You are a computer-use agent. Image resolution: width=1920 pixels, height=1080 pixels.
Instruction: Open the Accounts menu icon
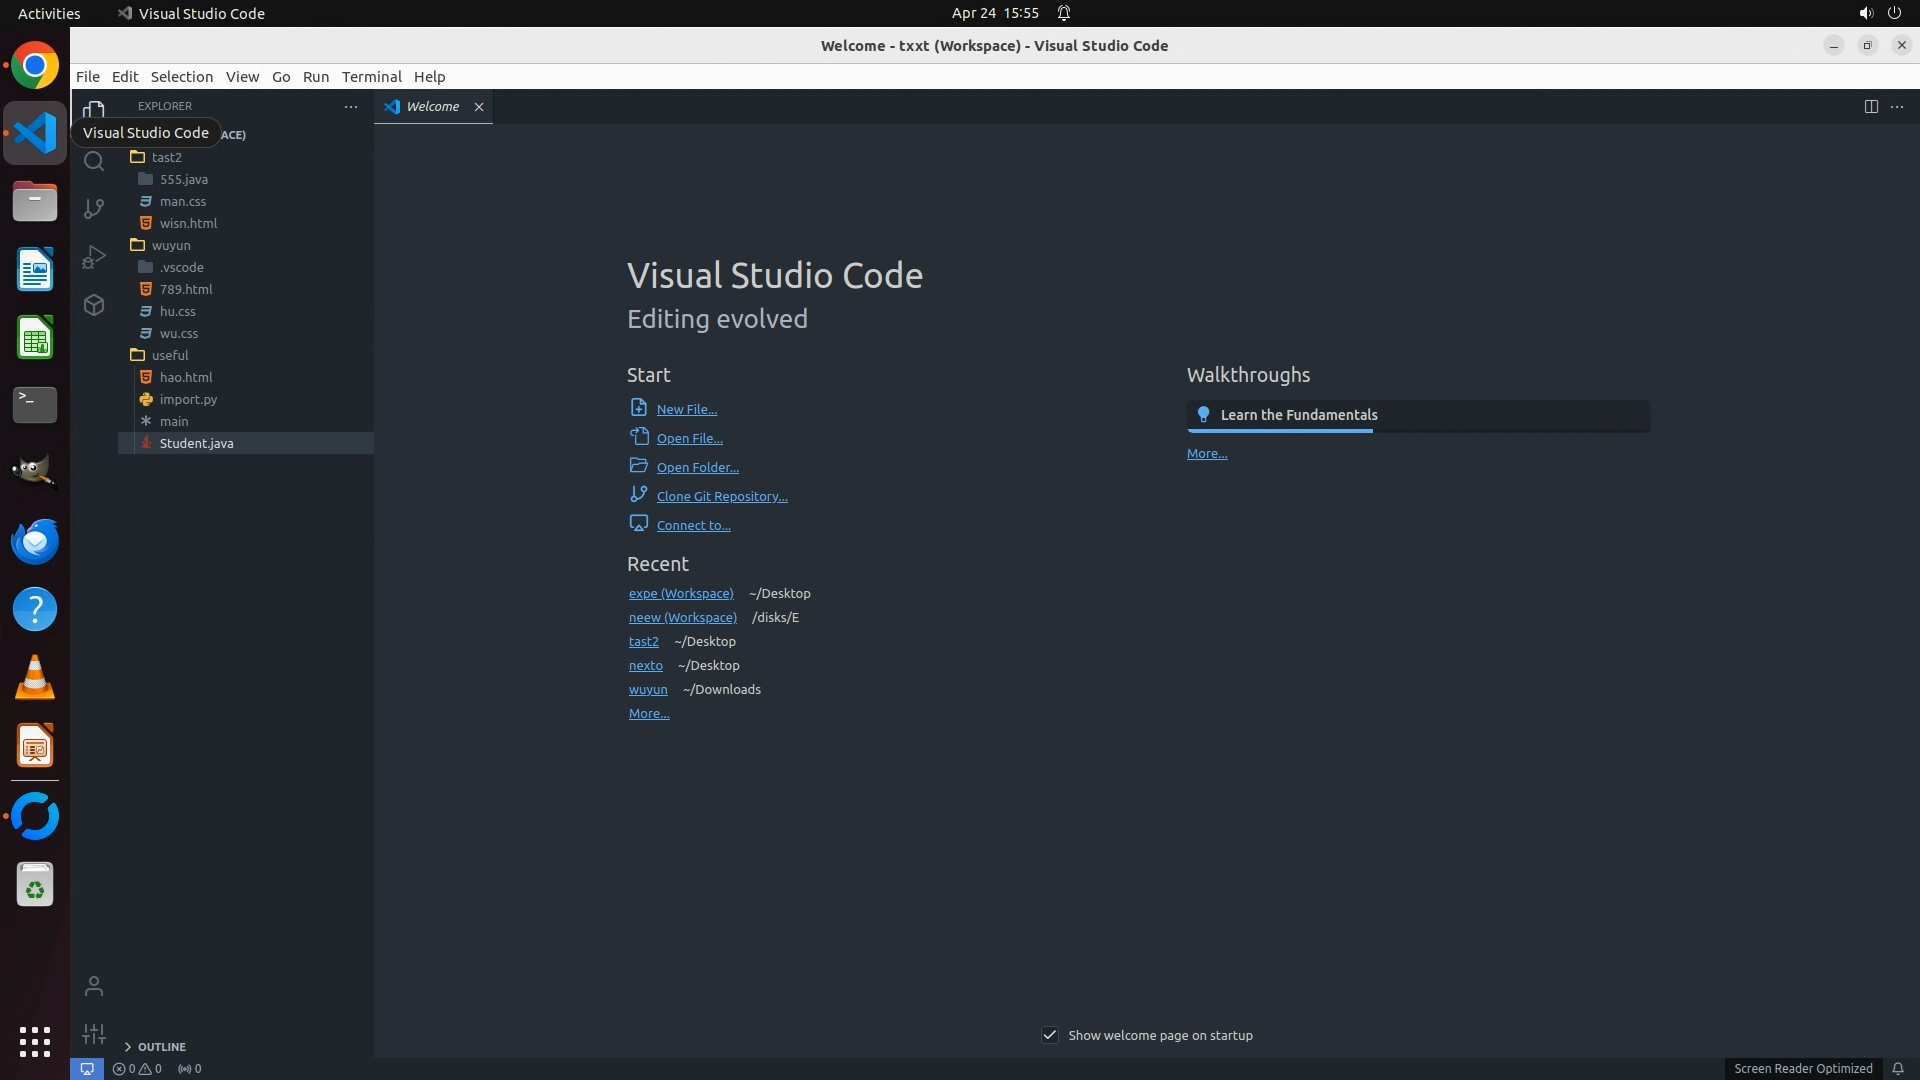click(94, 987)
